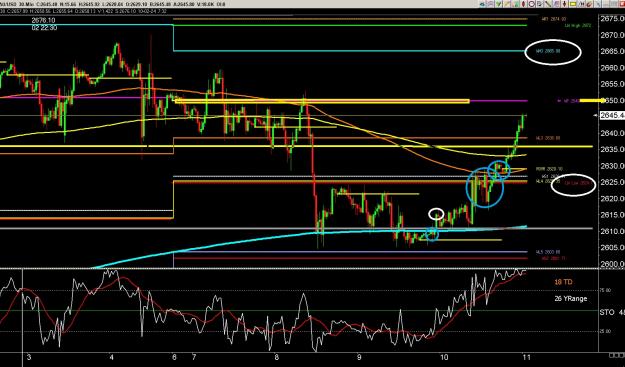625x367 pixels.
Task: Click date label 10 on time axis
Action: click(x=444, y=357)
